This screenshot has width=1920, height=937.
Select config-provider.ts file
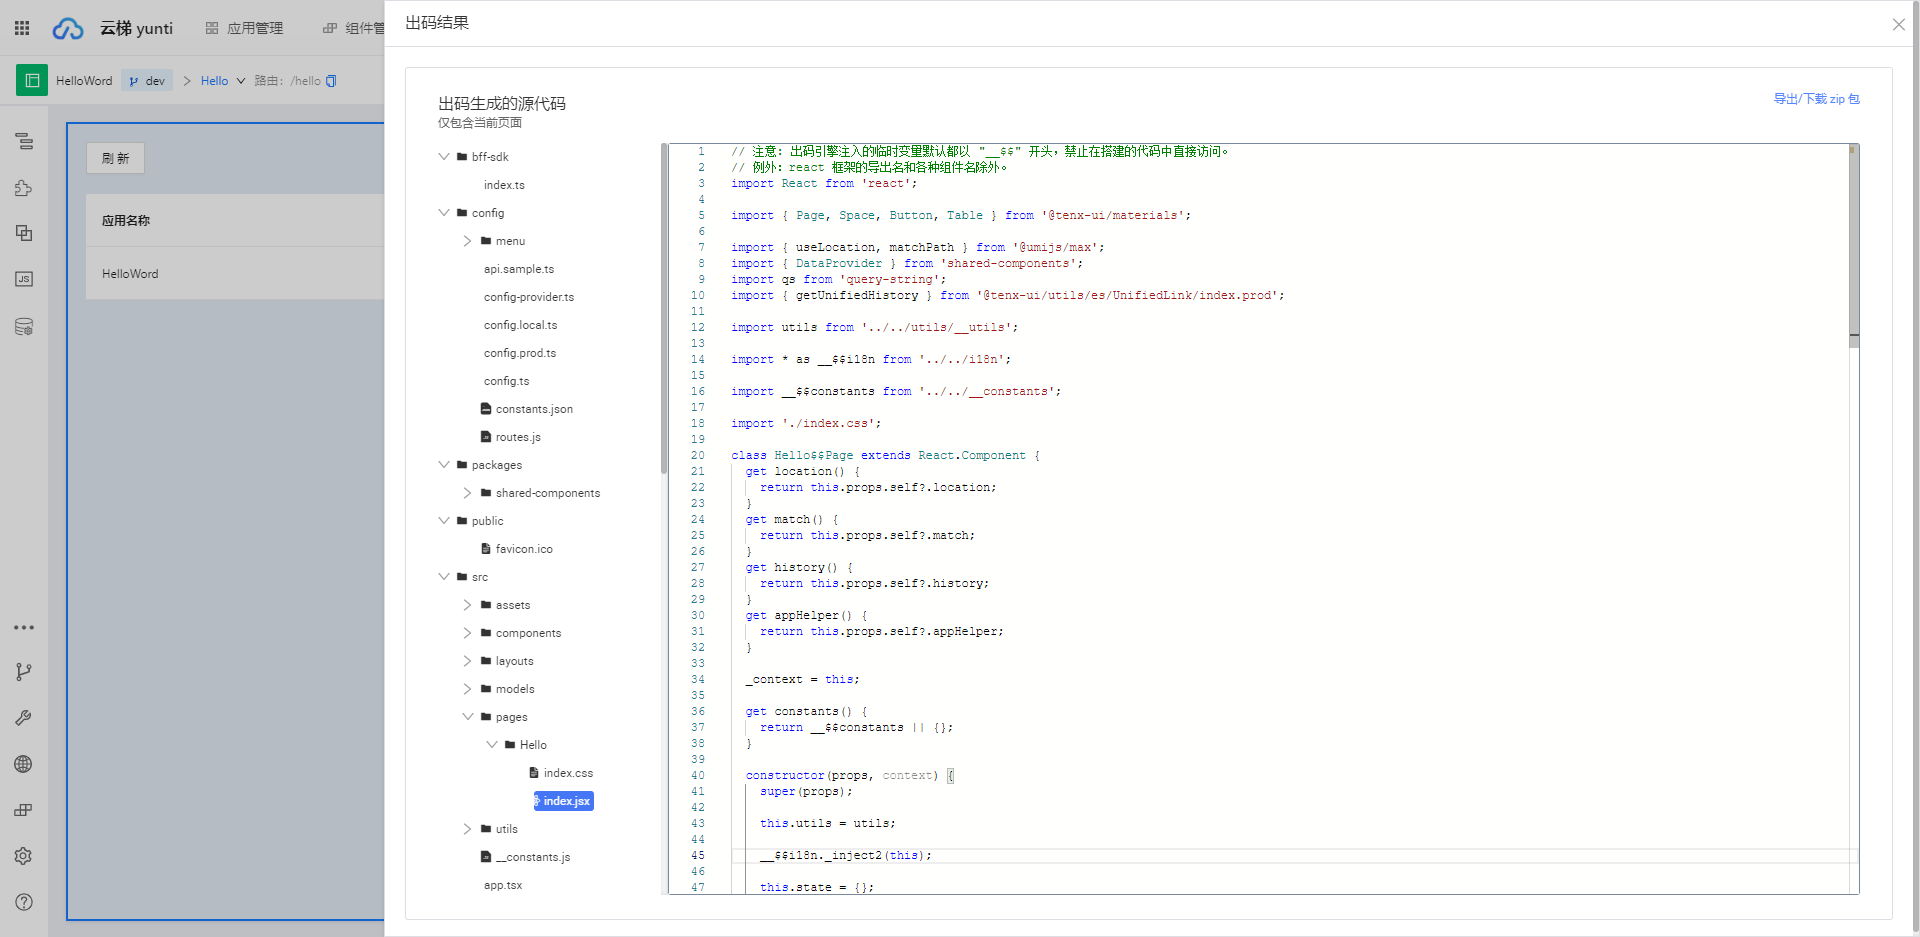pos(529,297)
